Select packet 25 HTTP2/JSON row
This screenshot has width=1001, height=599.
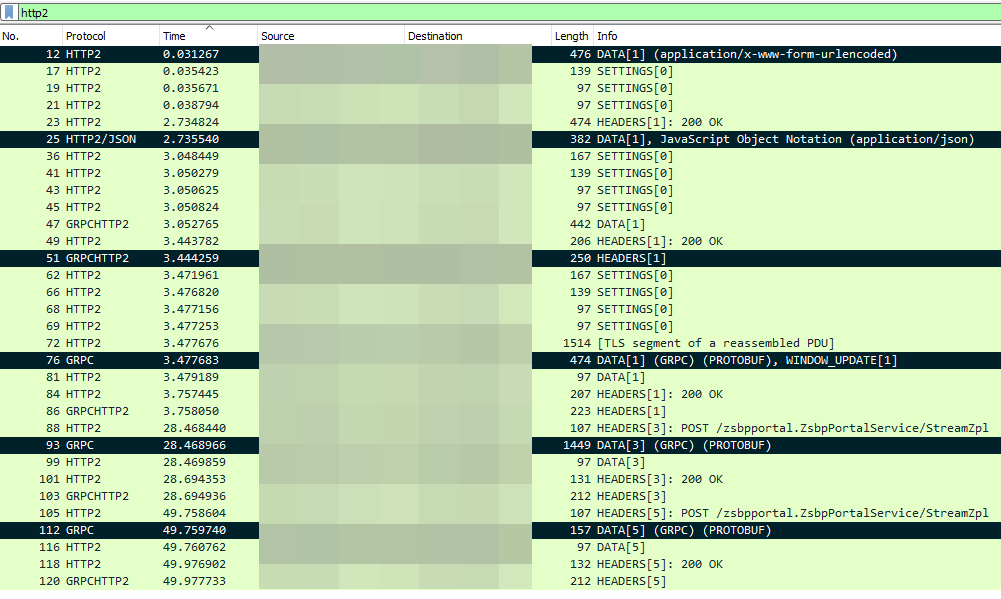(500, 139)
